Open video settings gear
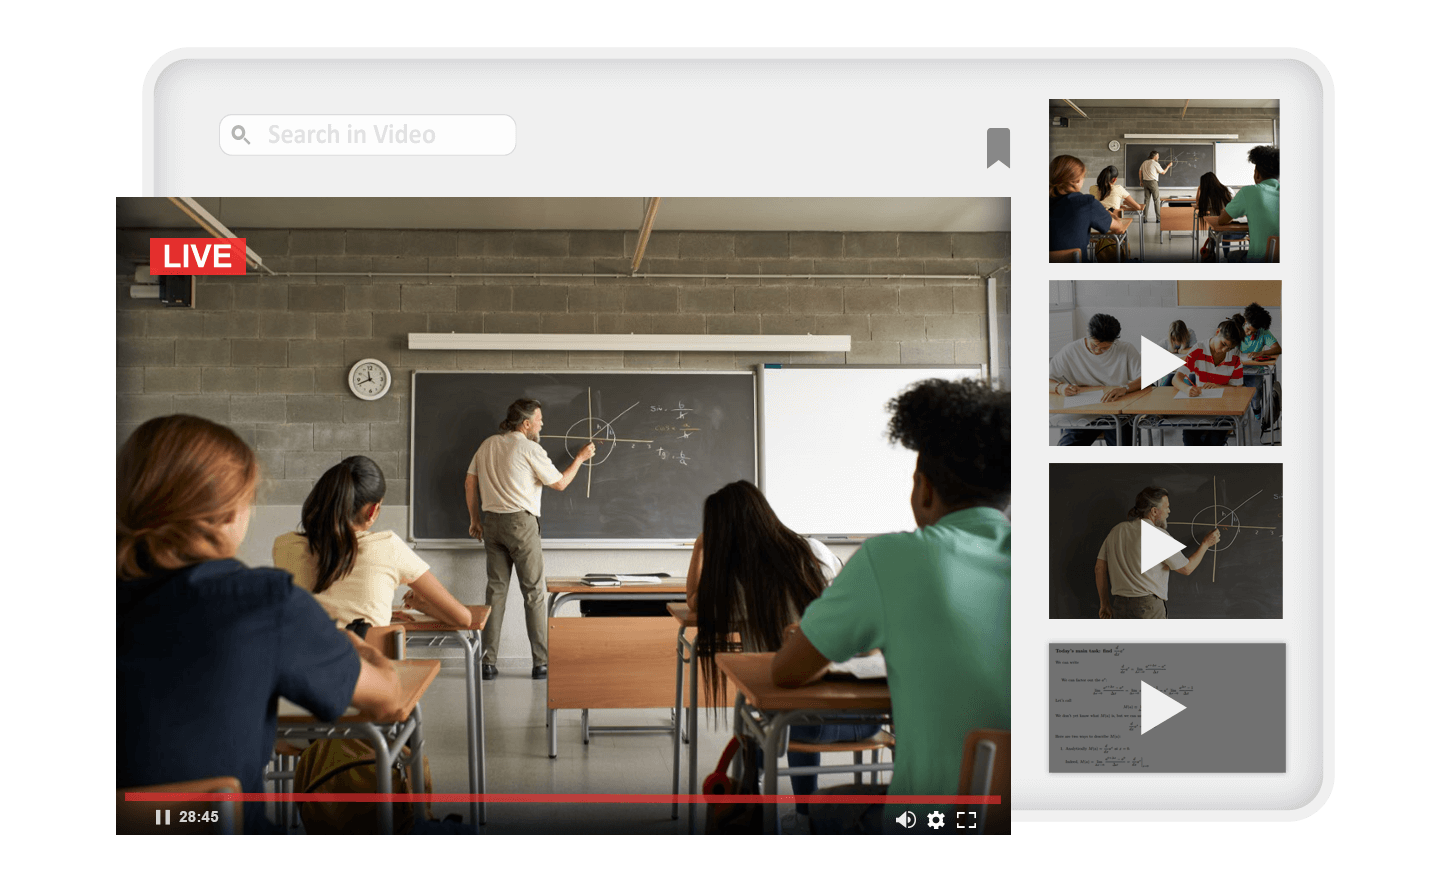This screenshot has width=1440, height=894. click(x=936, y=820)
